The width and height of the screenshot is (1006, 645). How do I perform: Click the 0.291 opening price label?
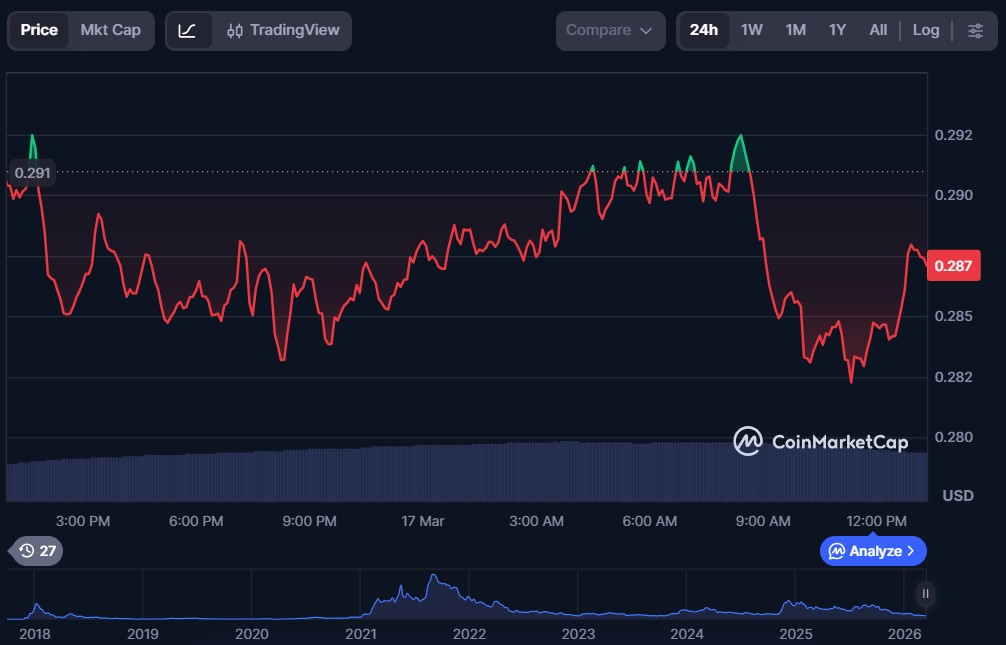32,173
